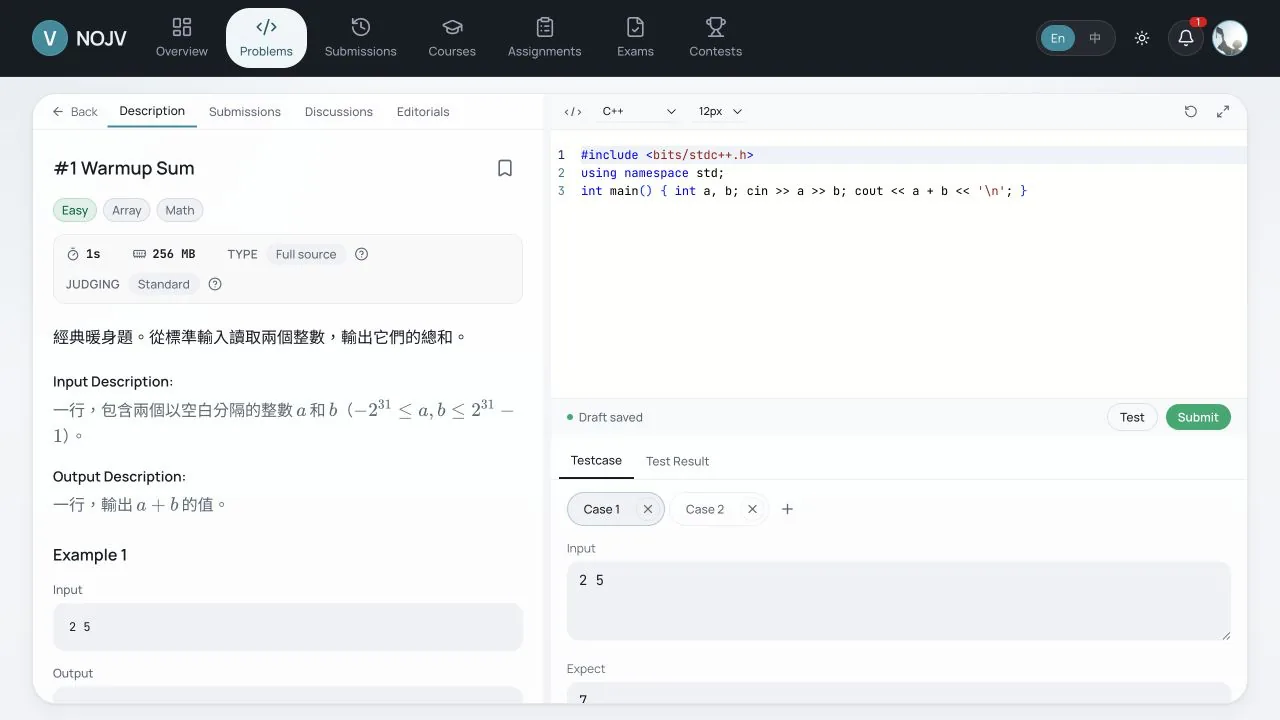Select the Case 2 testcase
Image resolution: width=1280 pixels, height=720 pixels.
(x=705, y=509)
